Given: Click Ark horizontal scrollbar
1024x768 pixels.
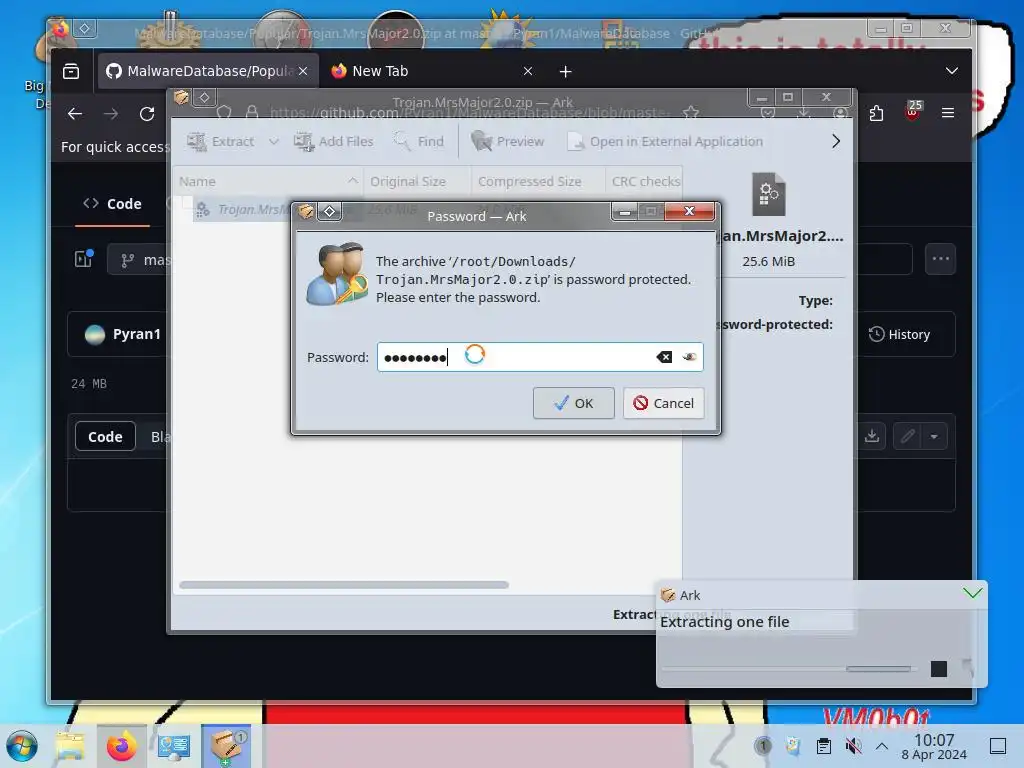Looking at the screenshot, I should point(344,585).
